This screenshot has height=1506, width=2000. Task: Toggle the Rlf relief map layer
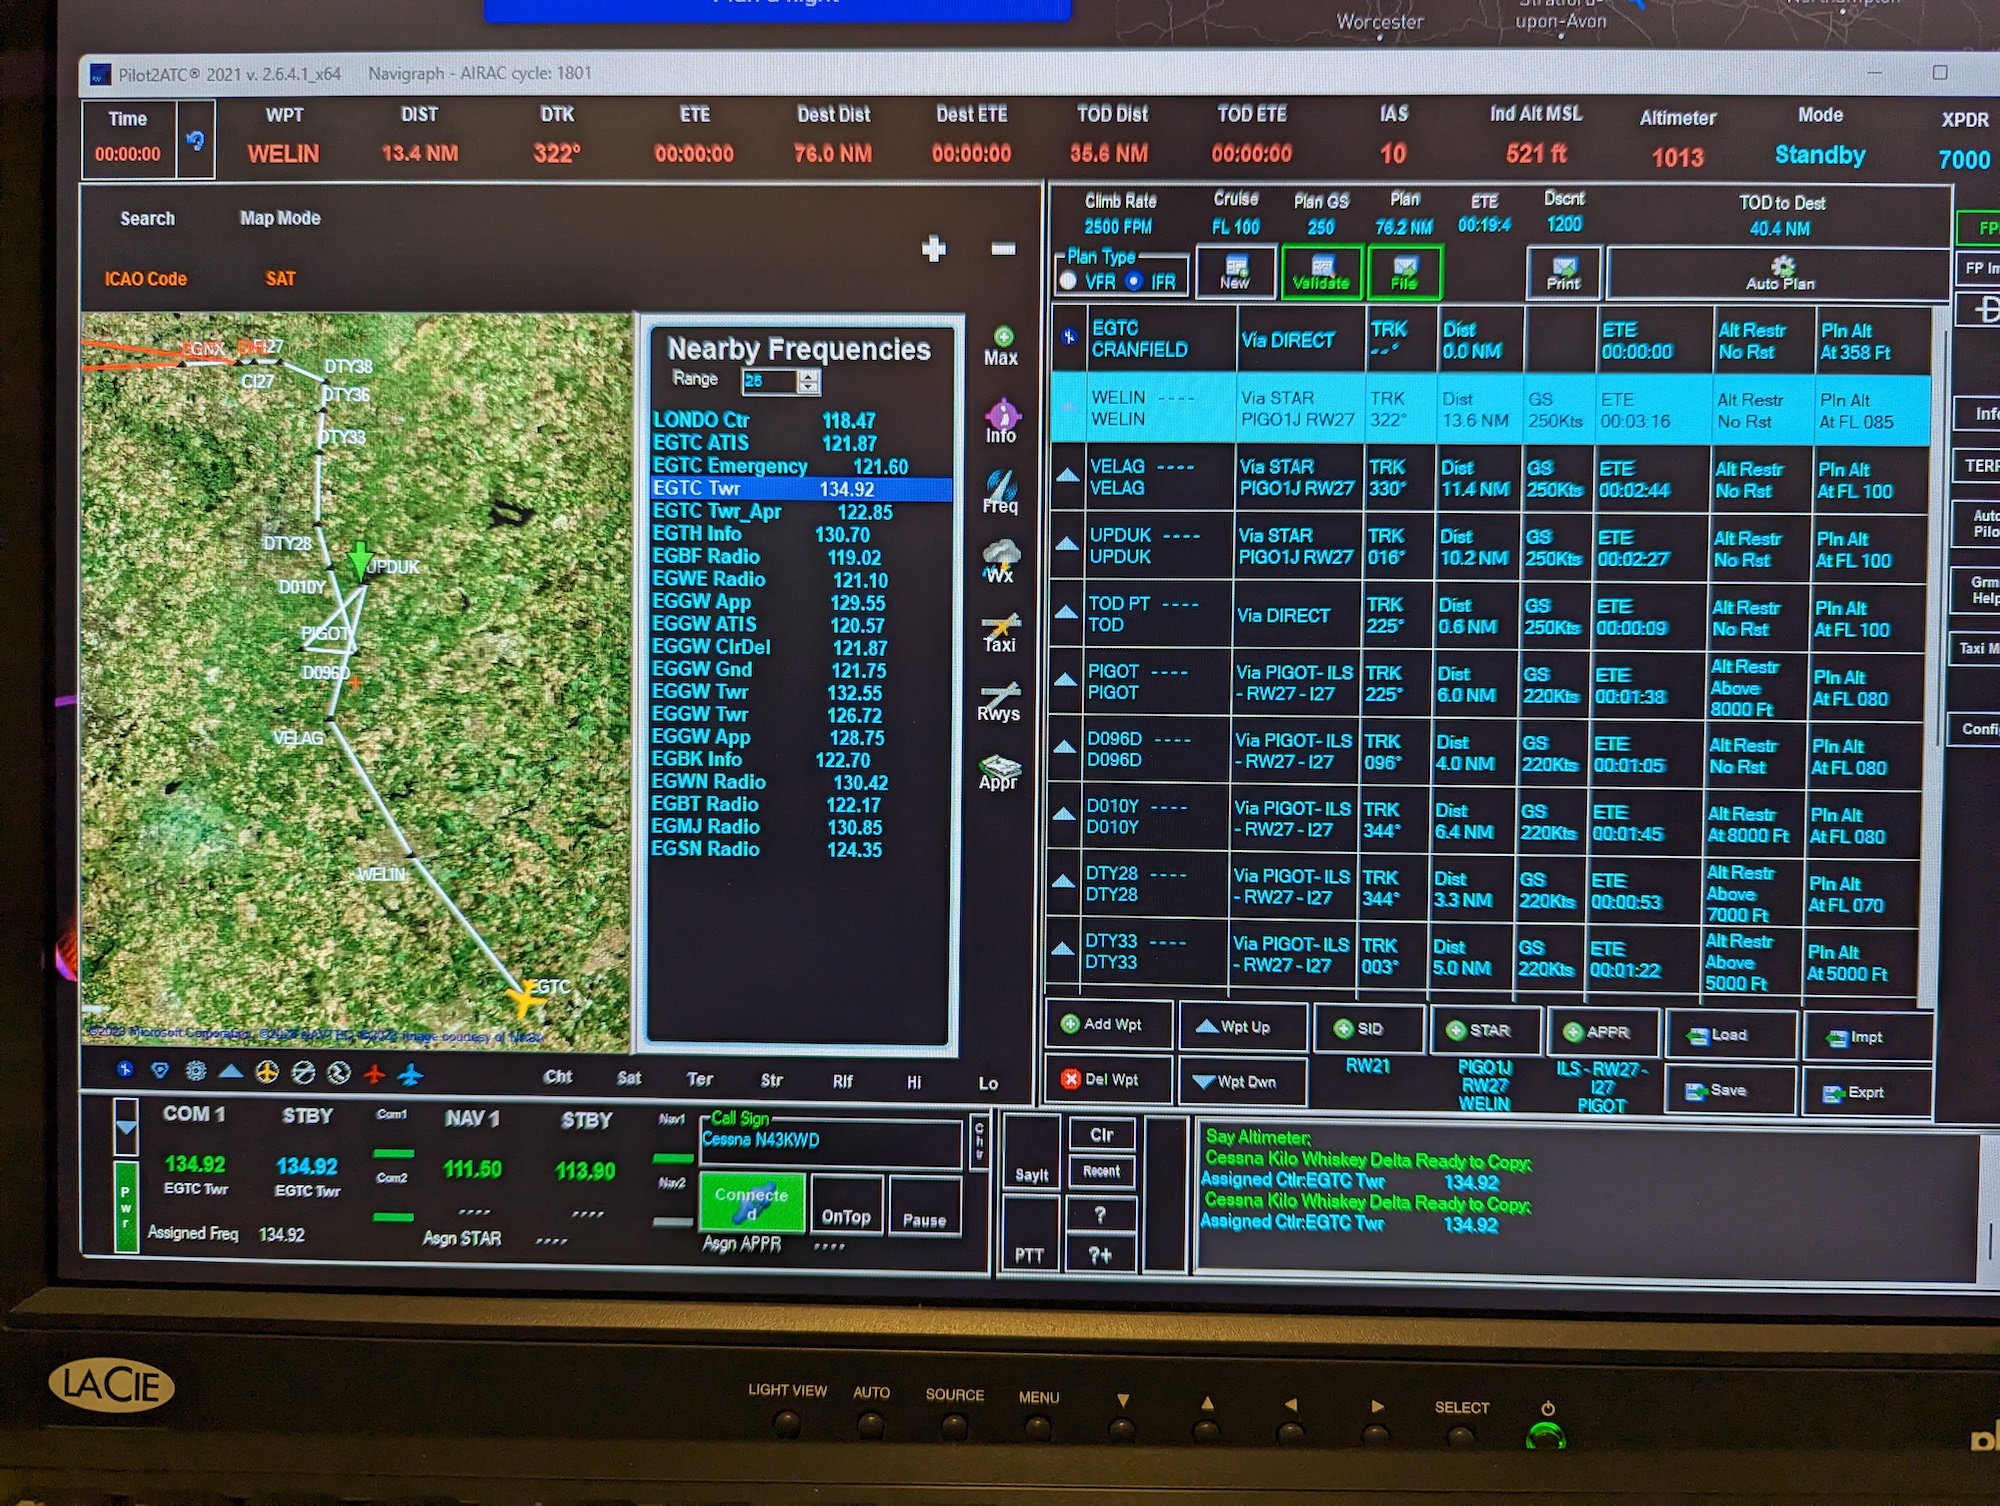point(843,1081)
